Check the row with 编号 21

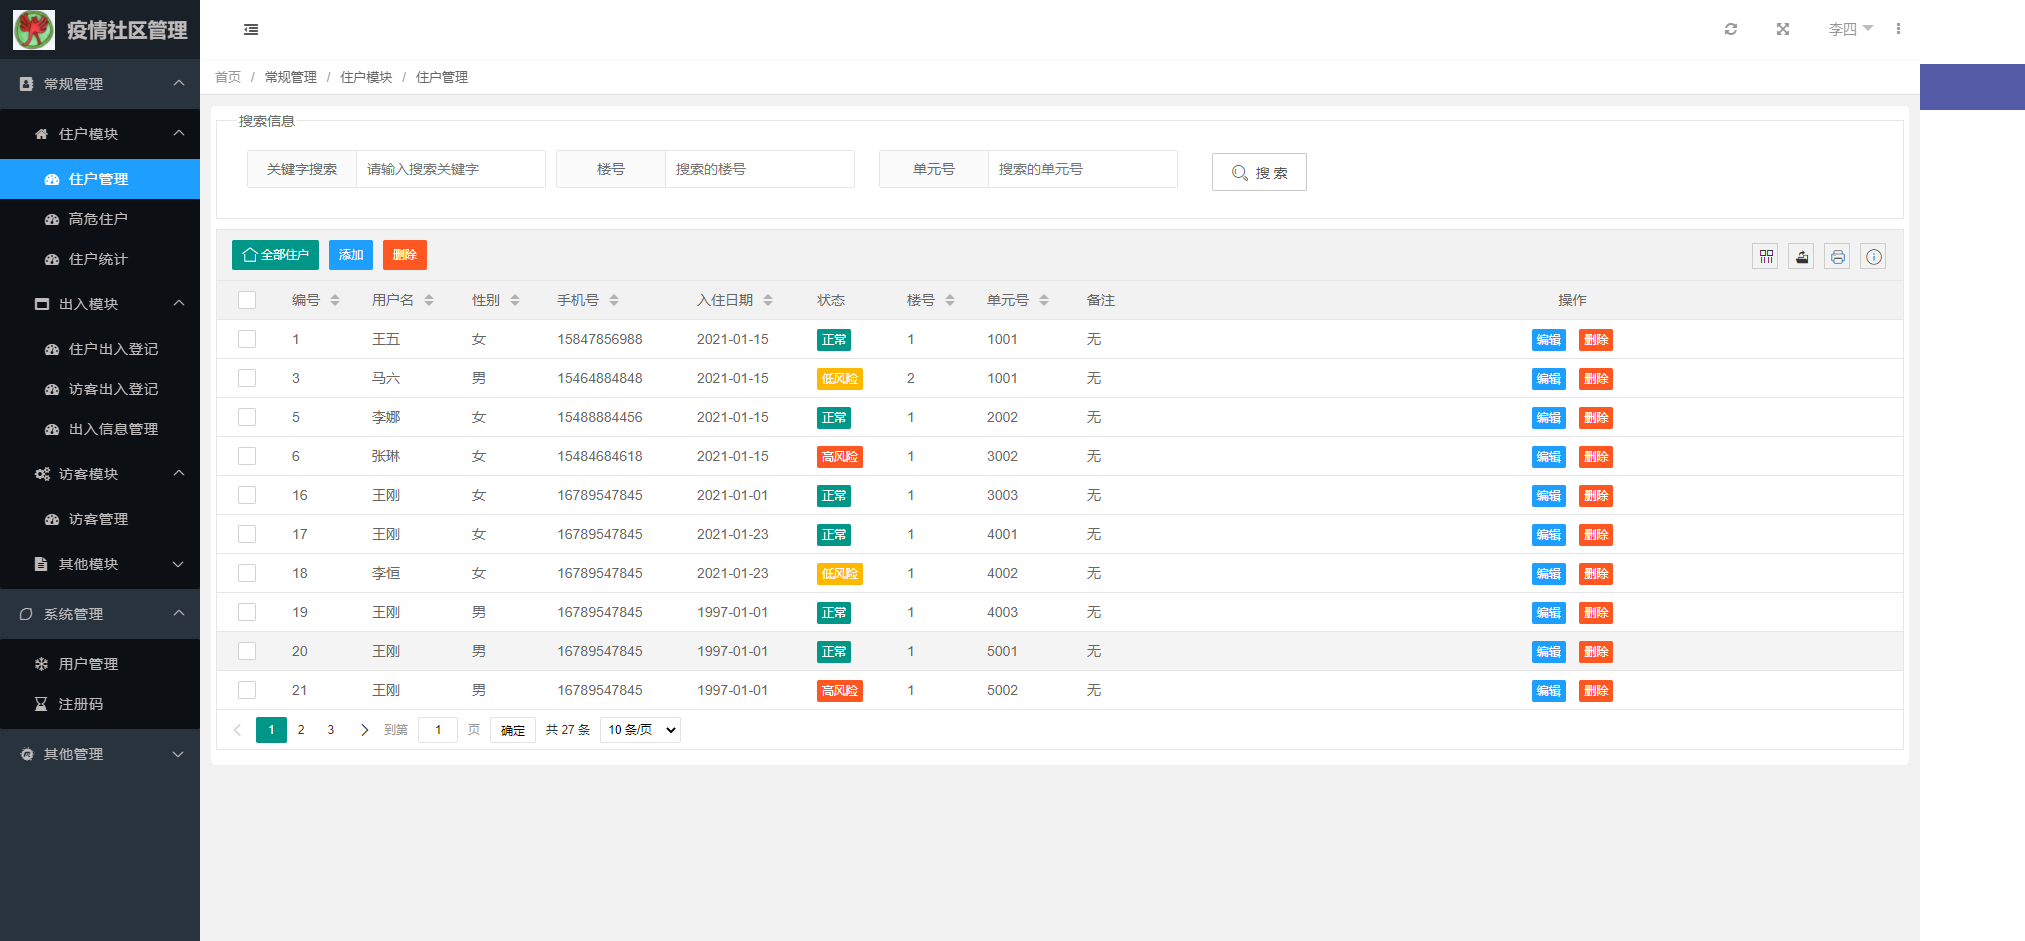point(247,690)
